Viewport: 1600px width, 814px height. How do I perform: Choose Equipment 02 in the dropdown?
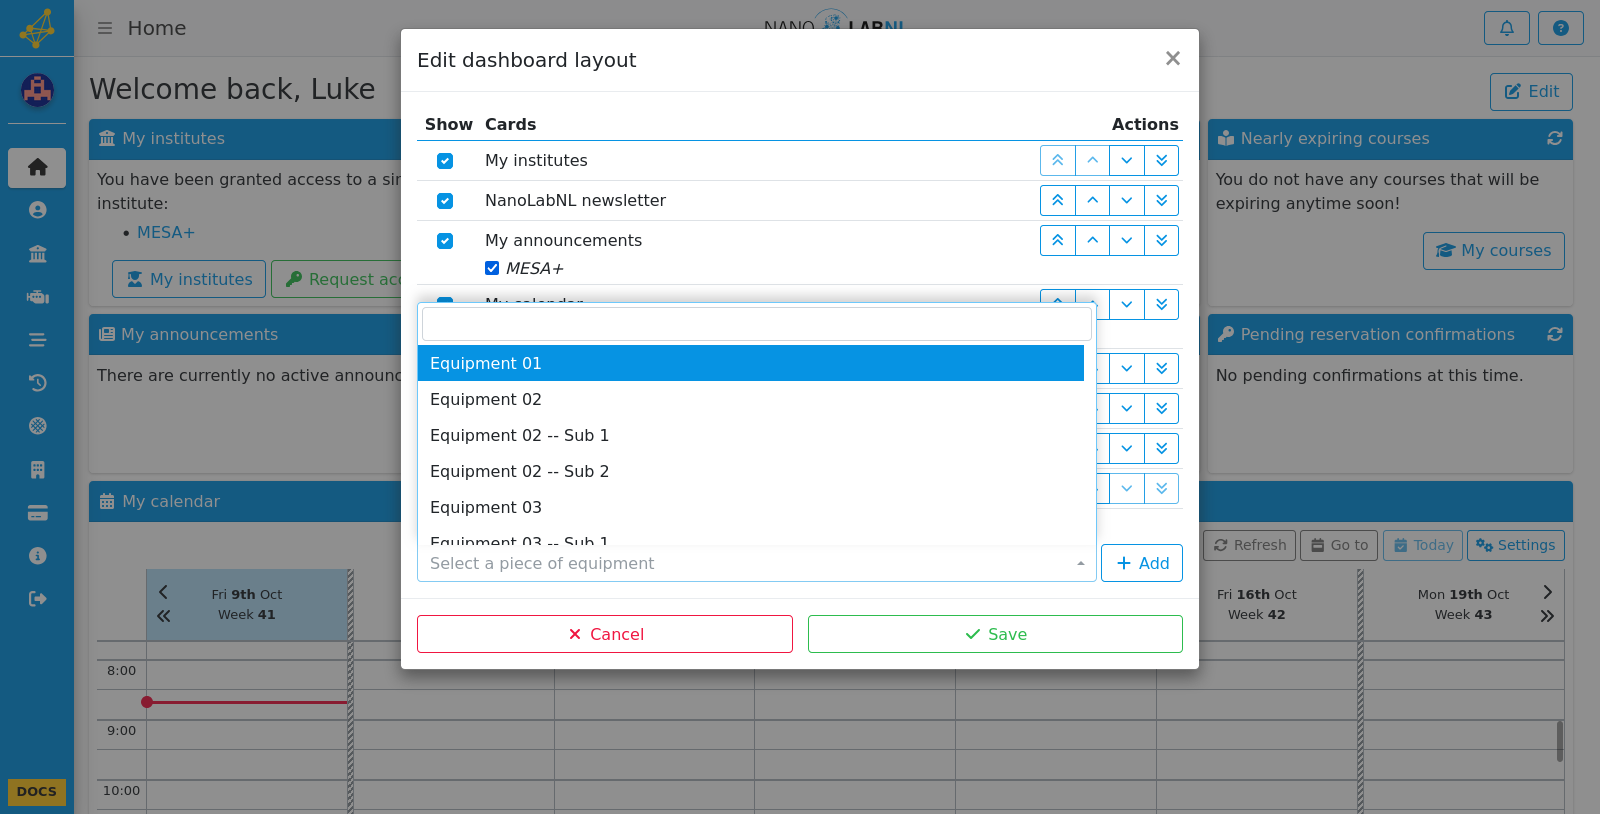[x=751, y=399]
